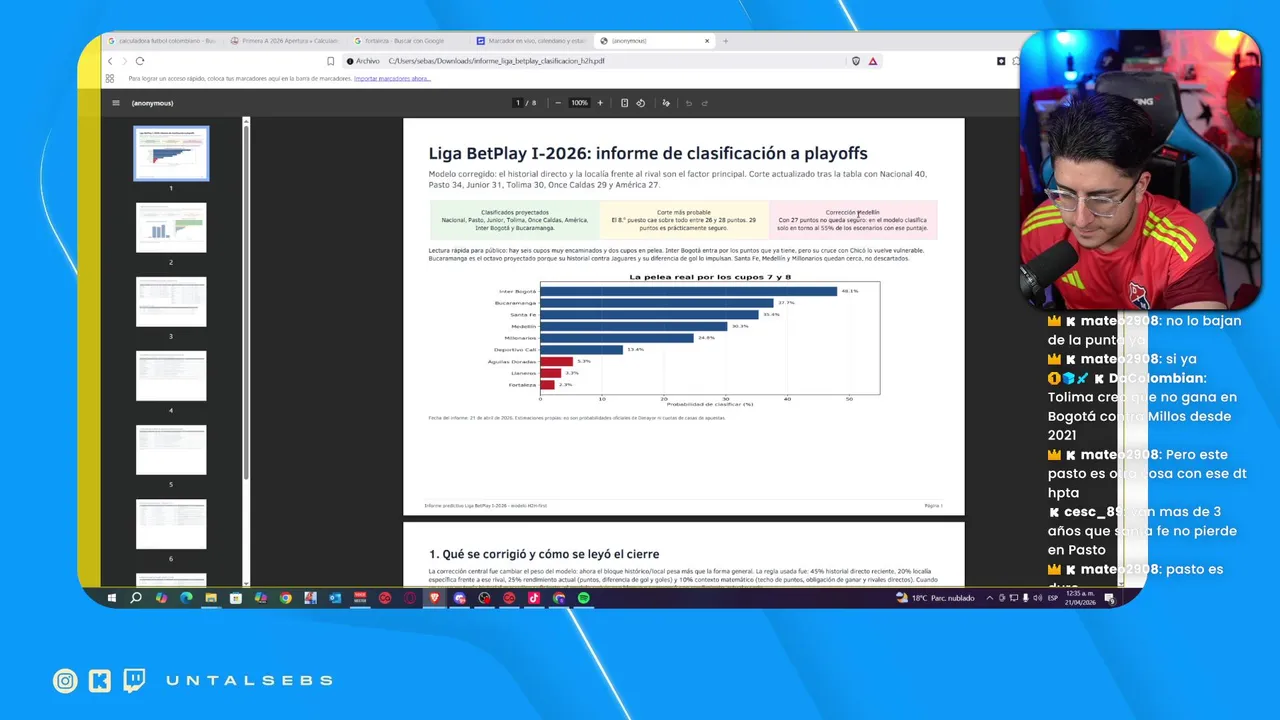This screenshot has width=1280, height=720.
Task: Select page 2 thumbnail
Action: (171, 227)
